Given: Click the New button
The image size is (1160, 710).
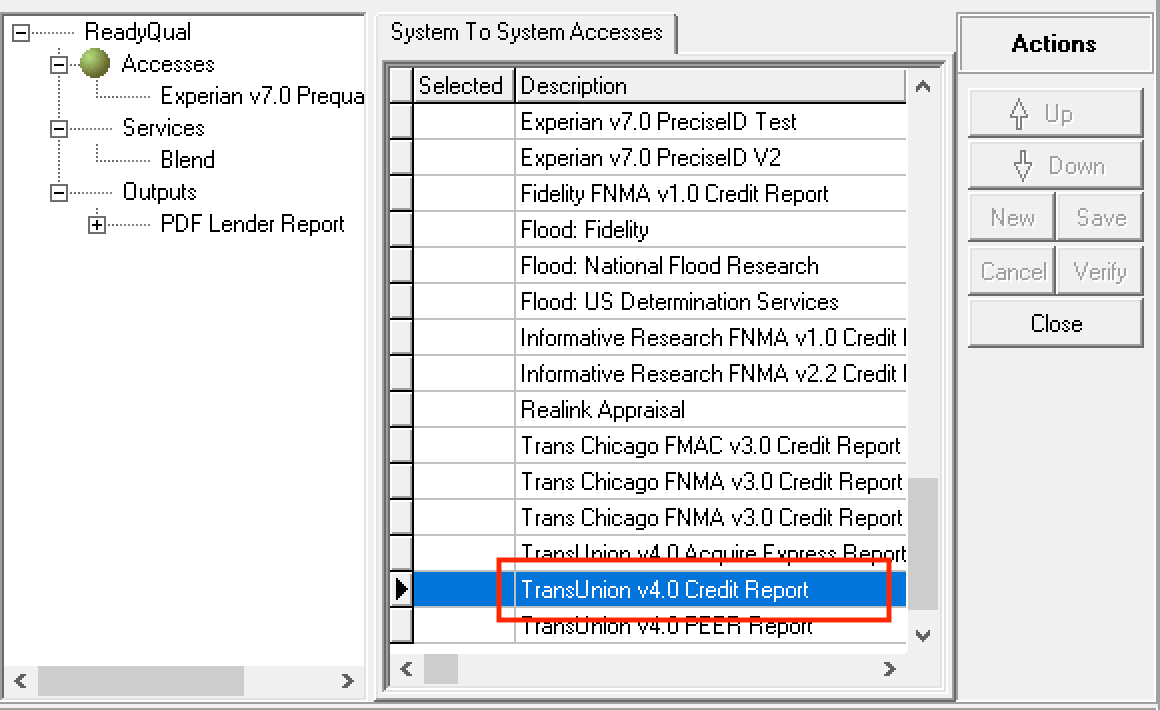Looking at the screenshot, I should (x=1012, y=217).
